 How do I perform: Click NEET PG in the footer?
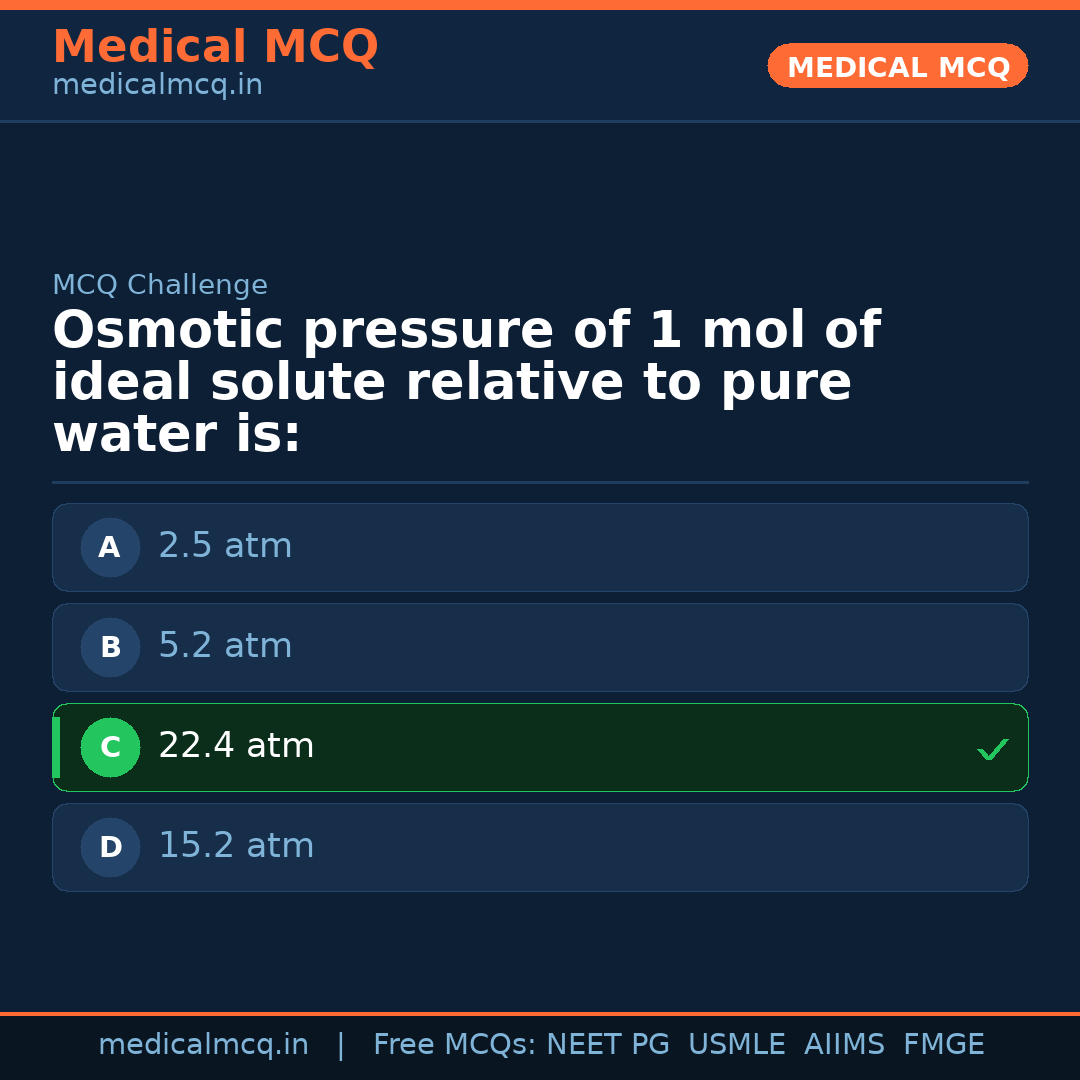pos(607,1044)
